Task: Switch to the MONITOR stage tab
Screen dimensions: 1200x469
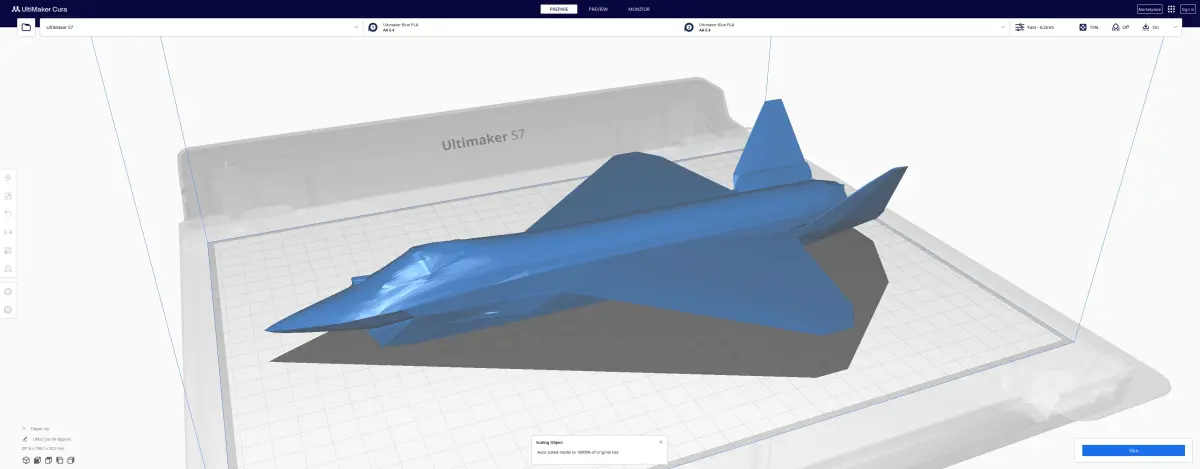Action: (638, 8)
